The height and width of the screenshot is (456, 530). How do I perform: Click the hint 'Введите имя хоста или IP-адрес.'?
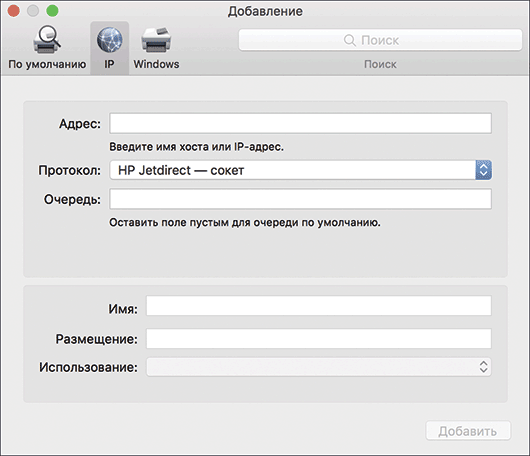tap(196, 147)
